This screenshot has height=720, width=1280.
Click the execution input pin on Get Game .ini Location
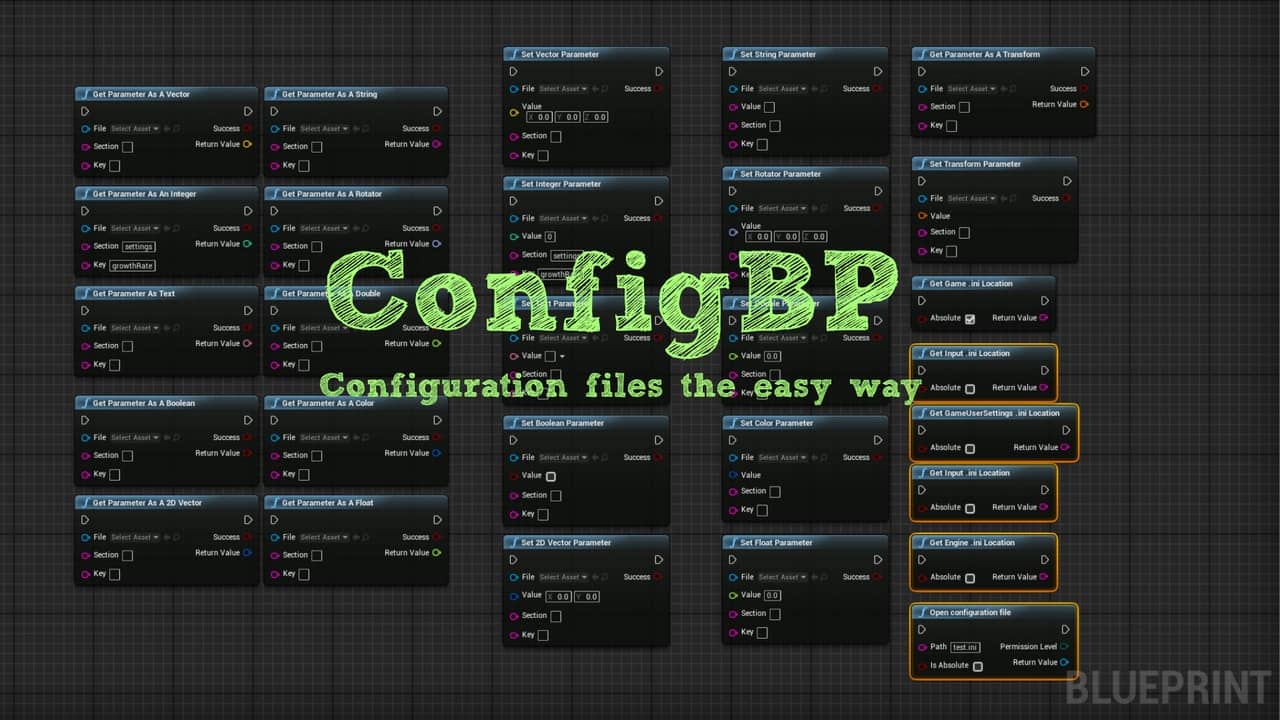point(922,300)
